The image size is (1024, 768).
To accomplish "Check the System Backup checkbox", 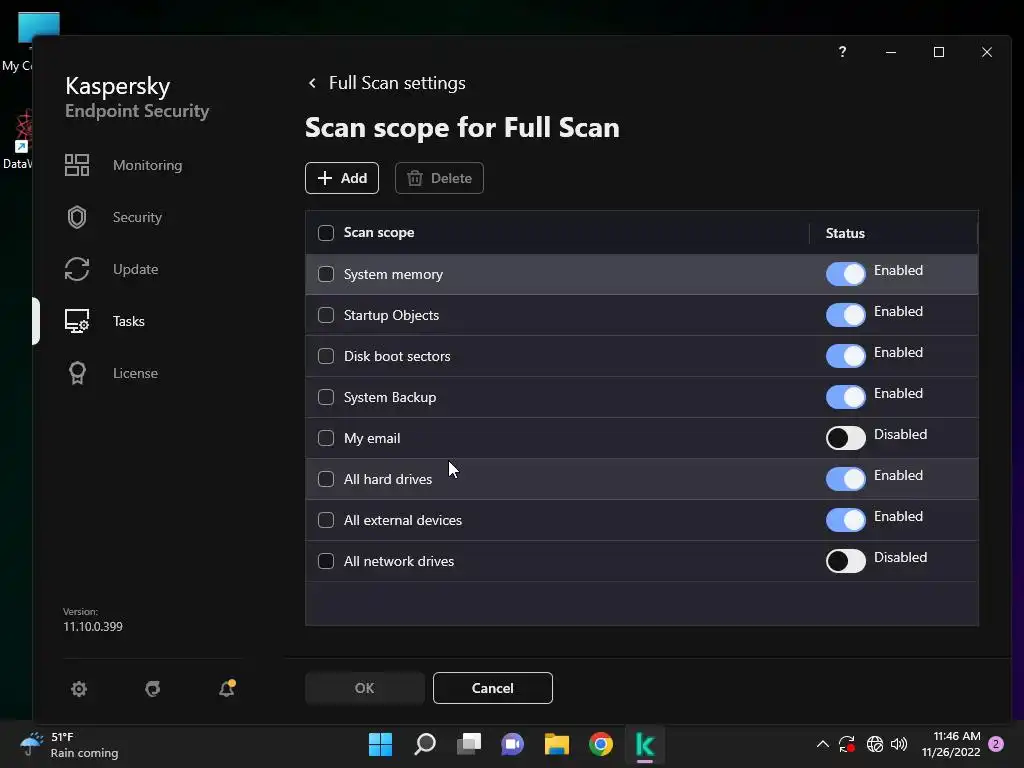I will click(x=326, y=397).
